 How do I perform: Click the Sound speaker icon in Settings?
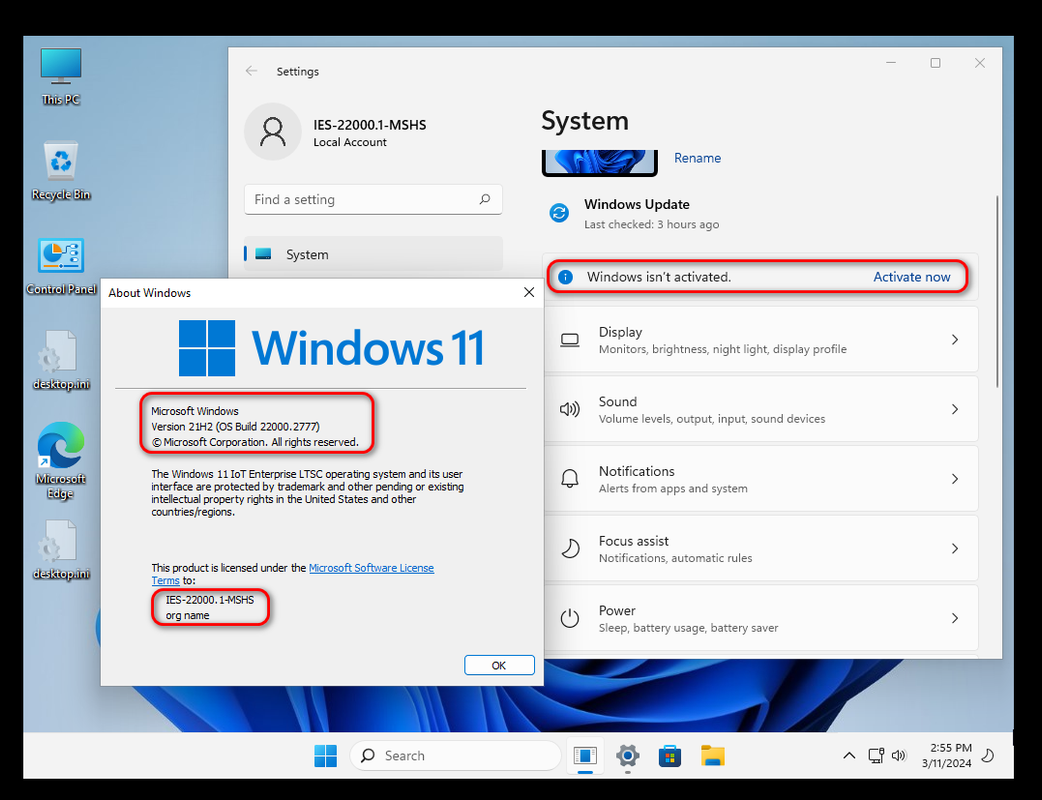point(570,409)
